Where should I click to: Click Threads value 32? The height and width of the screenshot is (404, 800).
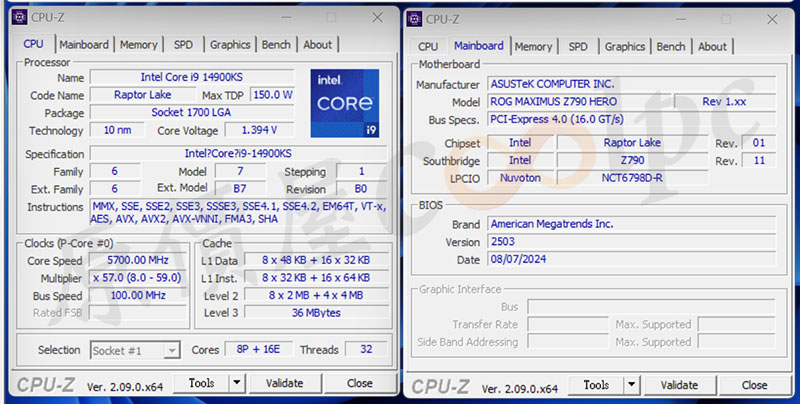tap(366, 349)
